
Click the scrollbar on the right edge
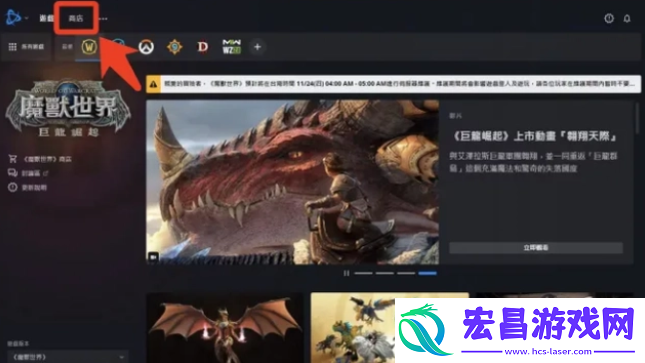coord(637,119)
